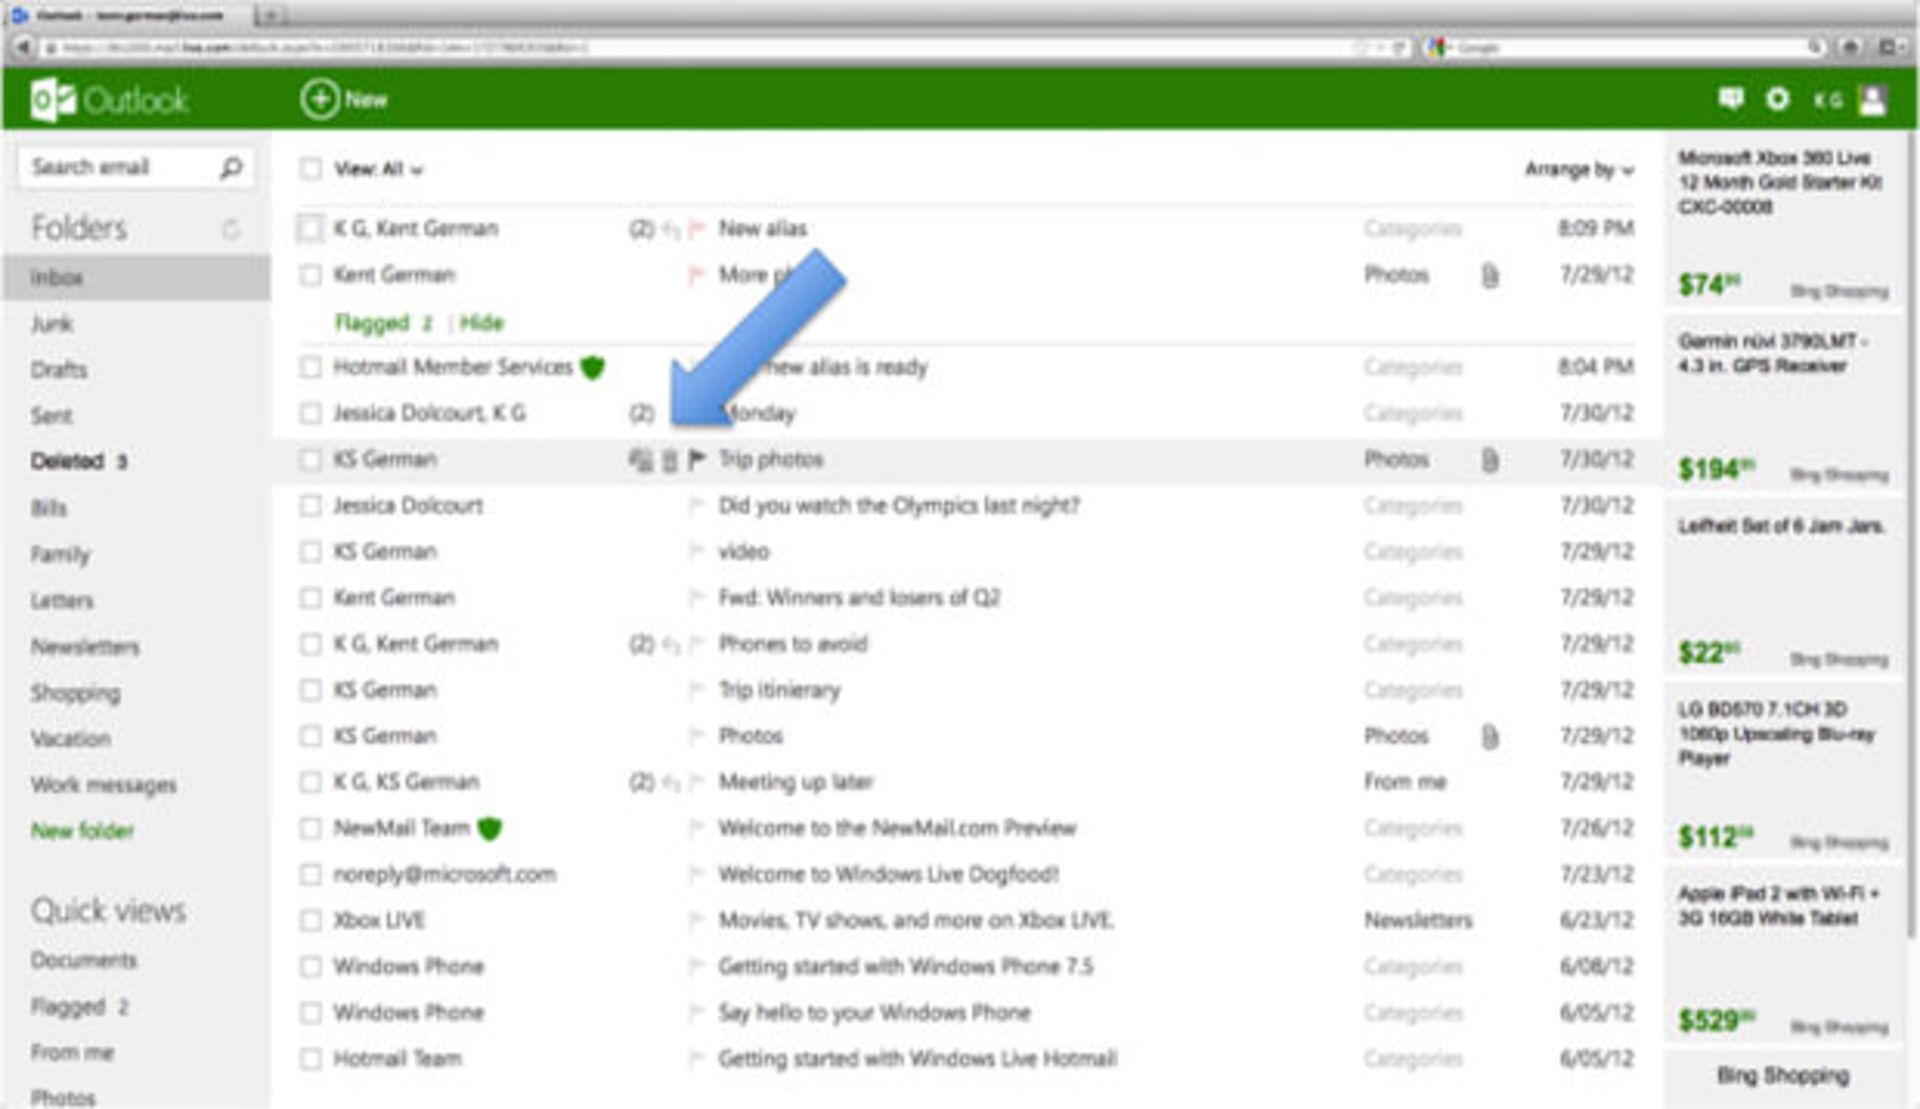Click the Outlook logo icon
Image resolution: width=1920 pixels, height=1109 pixels.
[x=52, y=100]
